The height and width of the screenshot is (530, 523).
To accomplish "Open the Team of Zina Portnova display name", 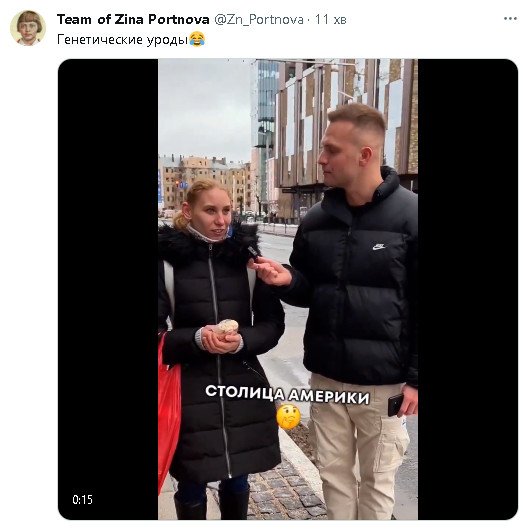I will pos(133,19).
